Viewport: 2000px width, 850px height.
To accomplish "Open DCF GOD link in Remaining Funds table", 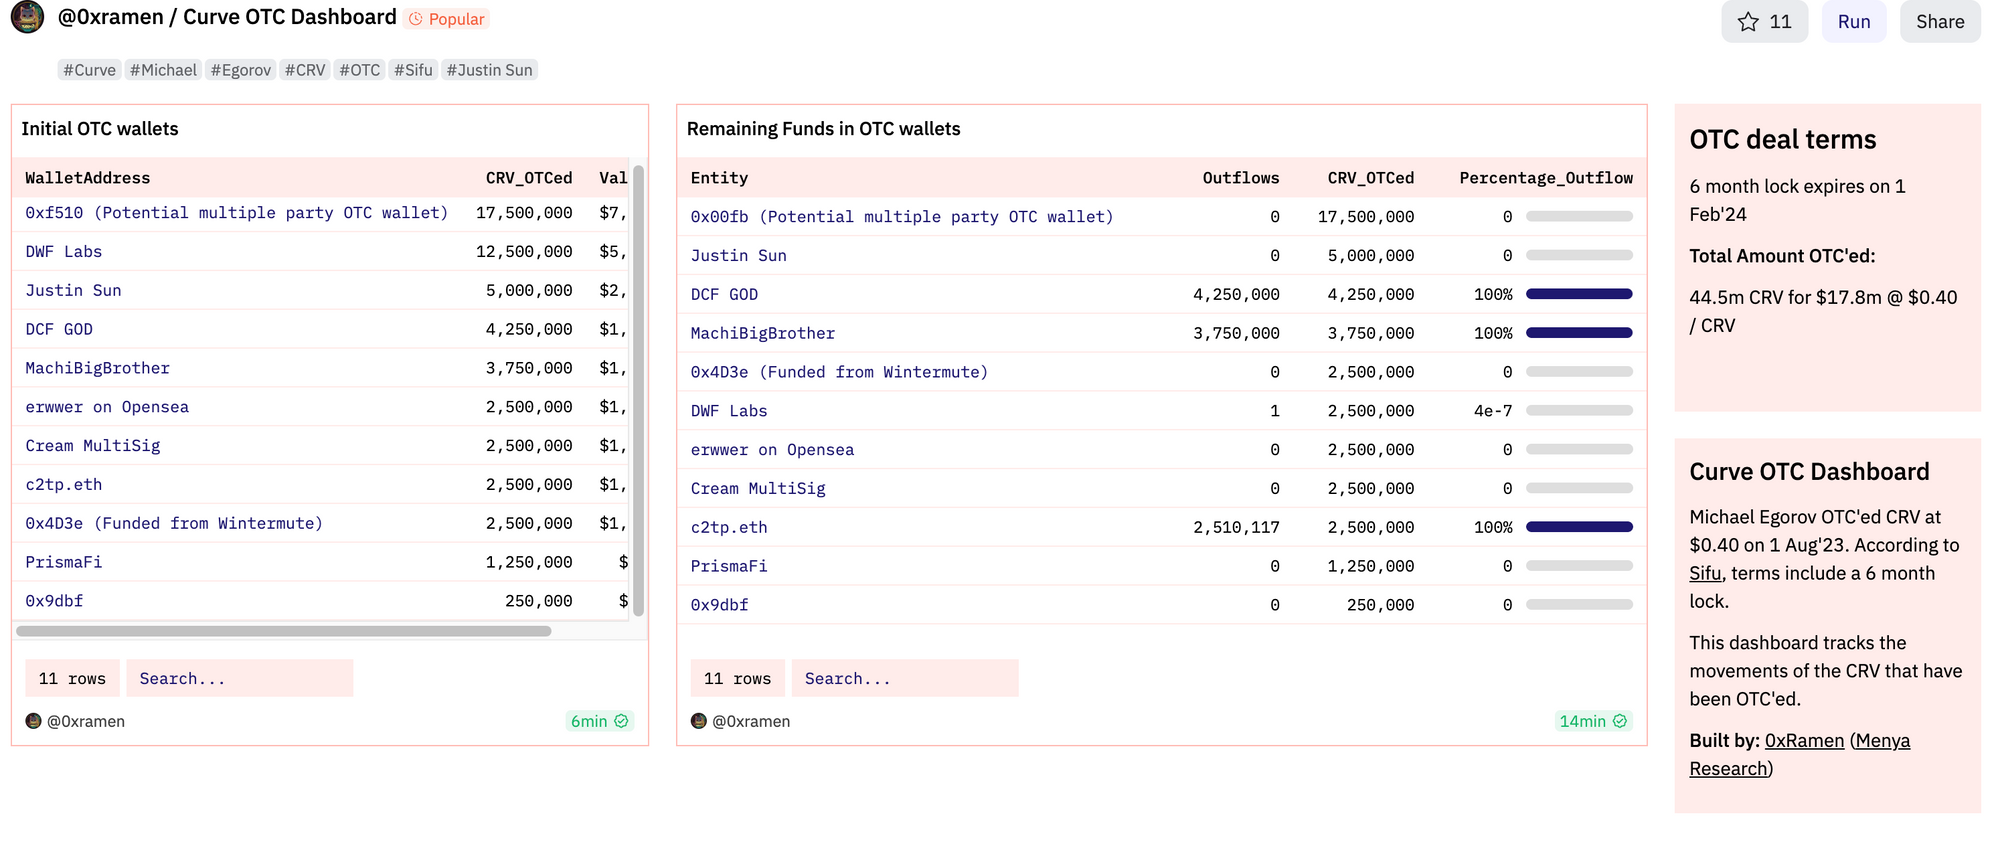I will coord(724,295).
